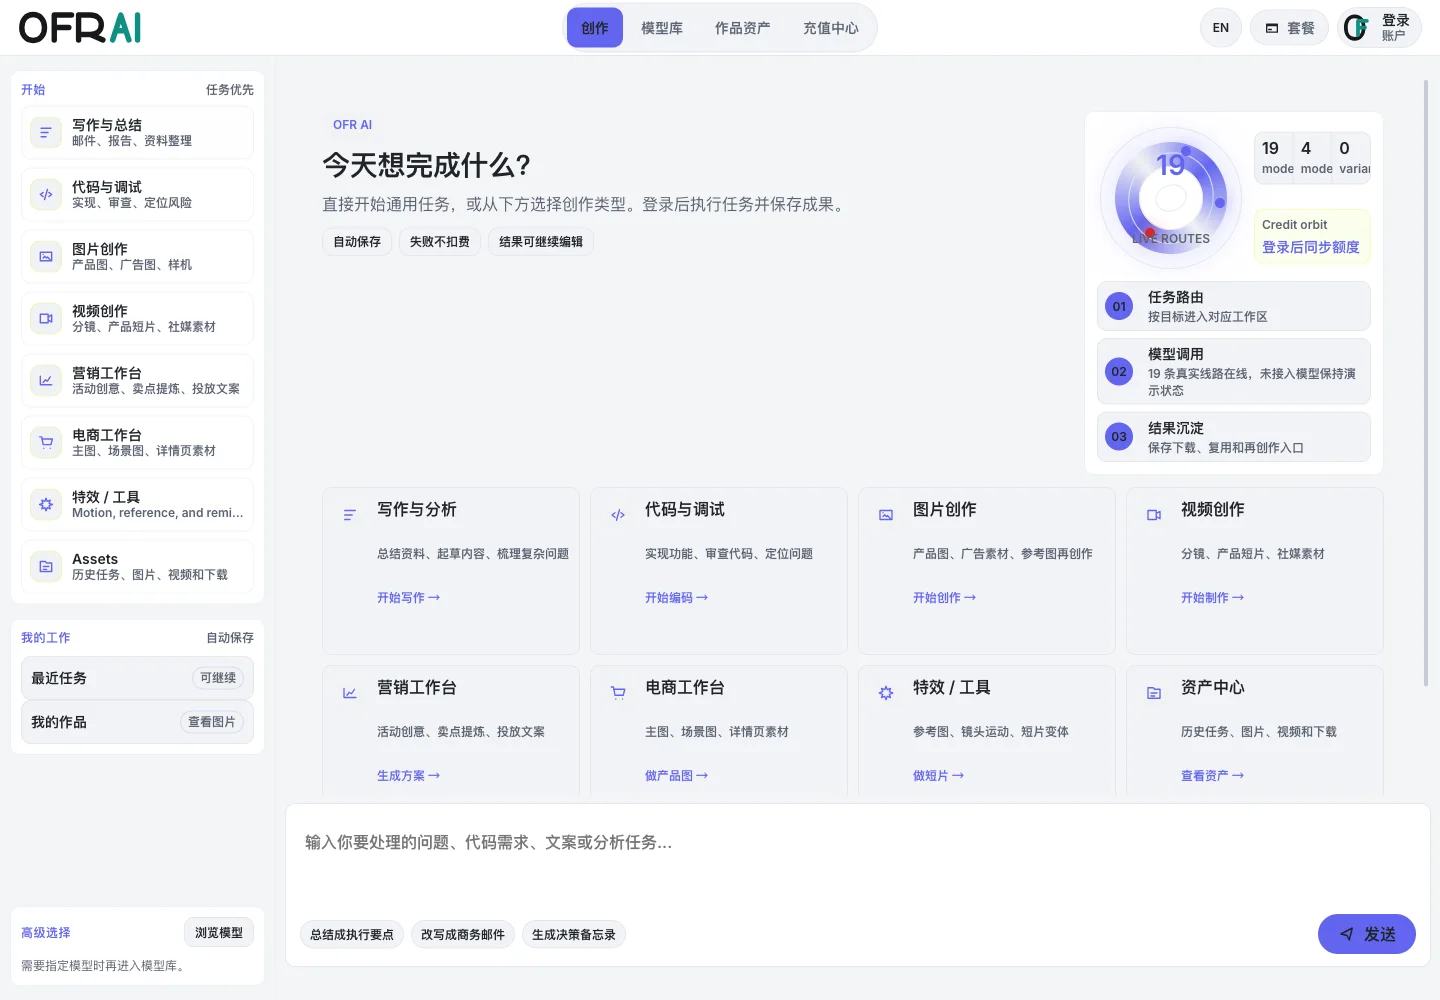Open the 作品资产 tab
Screen dimensions: 1440x1000
click(x=743, y=28)
